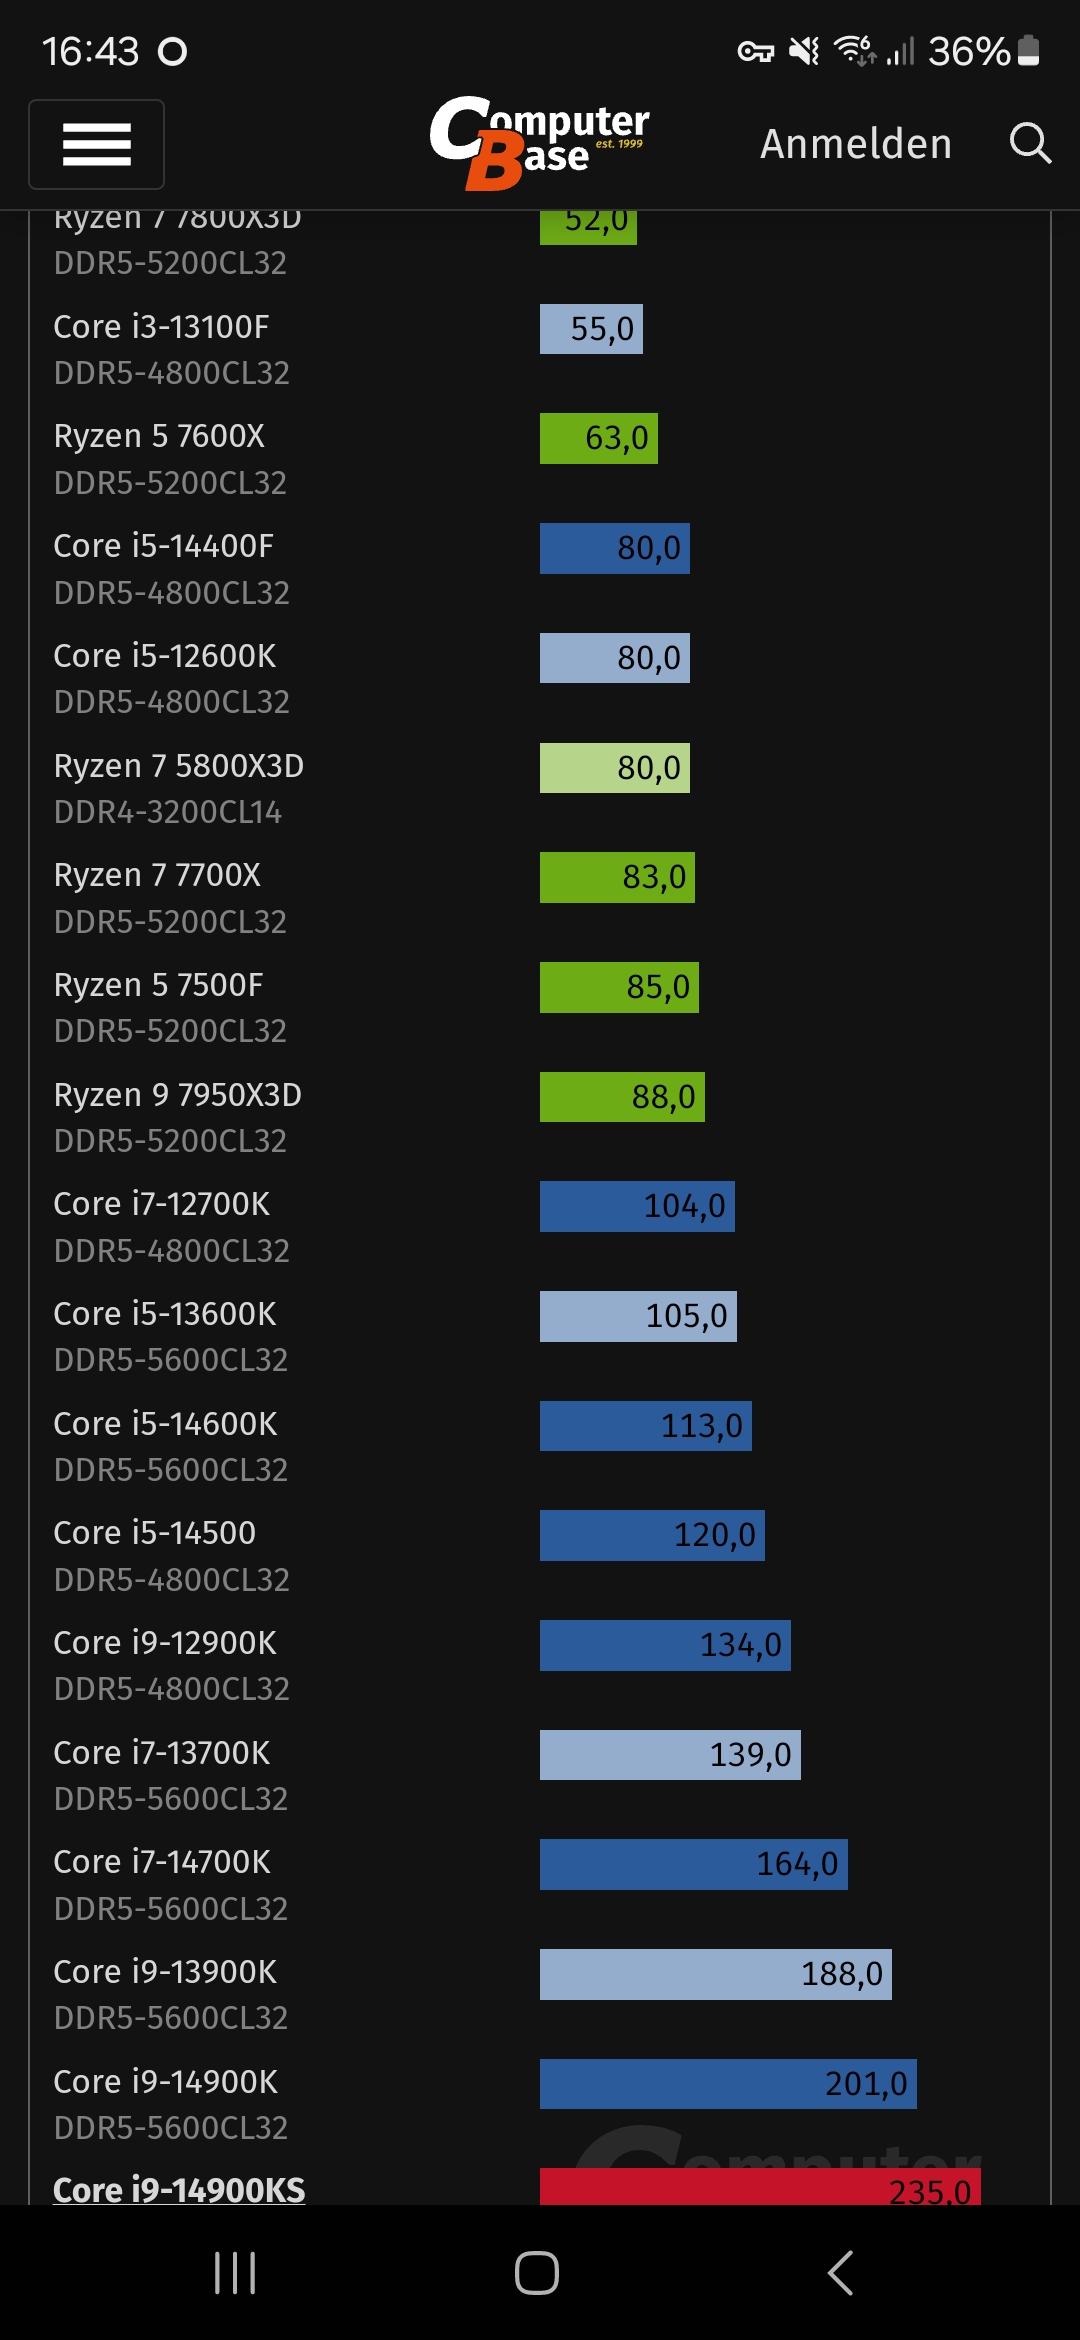Tap the ComputerBase logo
The width and height of the screenshot is (1080, 2340).
click(539, 143)
